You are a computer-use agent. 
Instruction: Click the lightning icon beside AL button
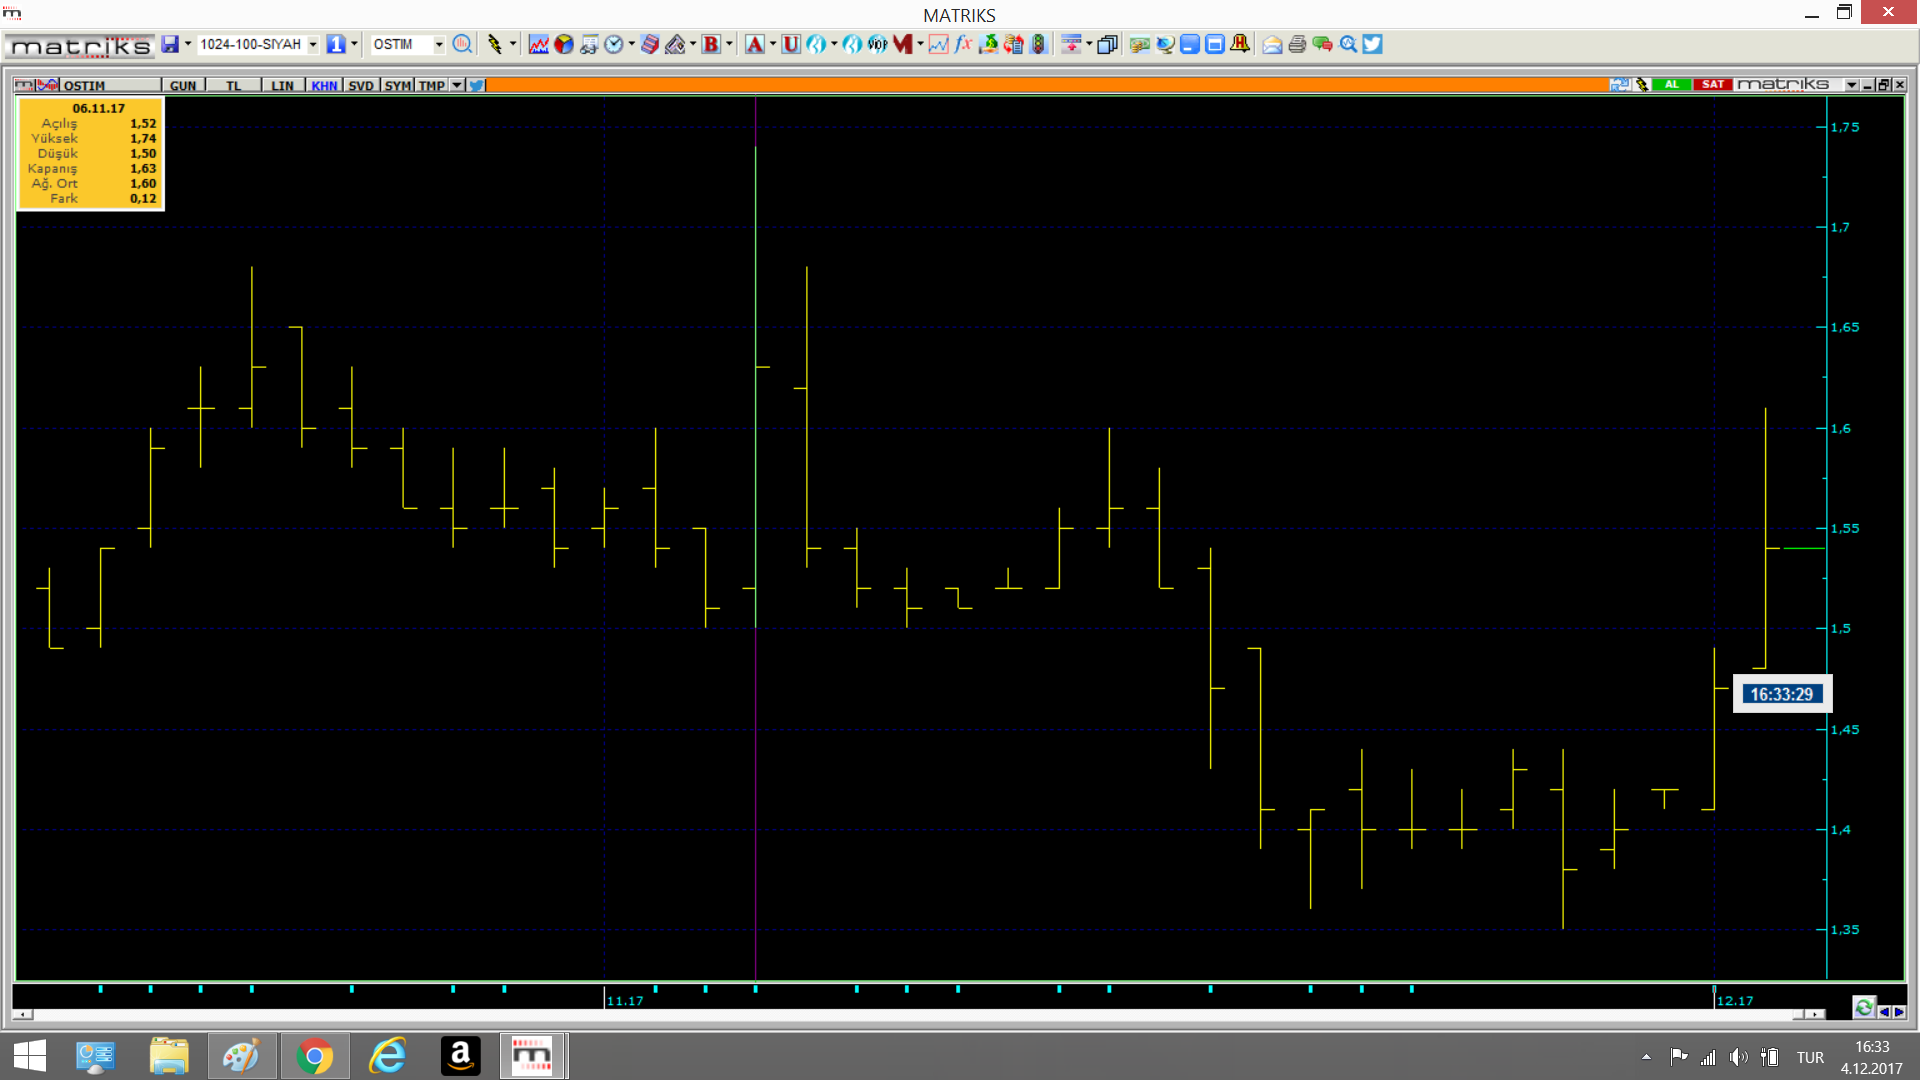point(1642,84)
